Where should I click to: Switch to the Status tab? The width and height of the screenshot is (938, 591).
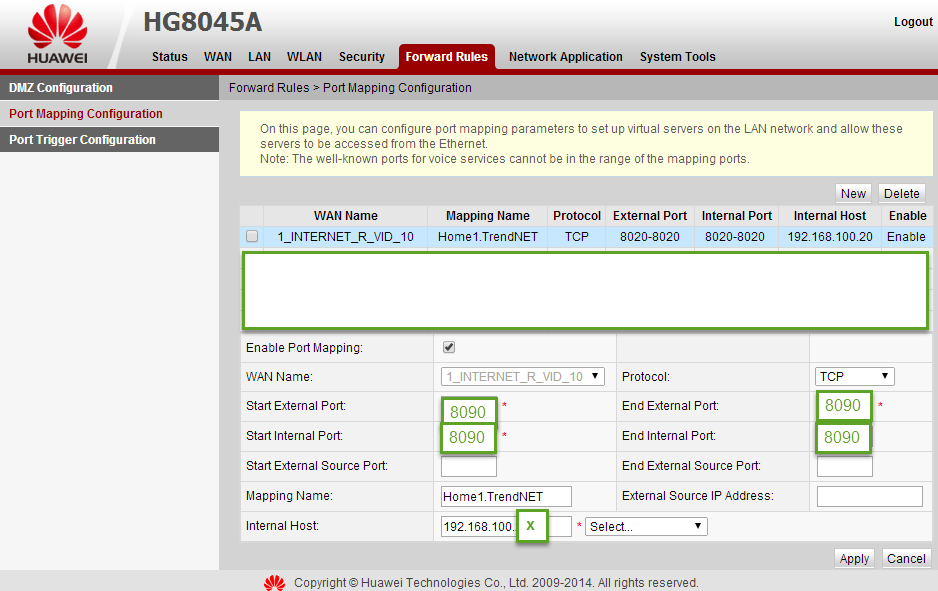[169, 57]
